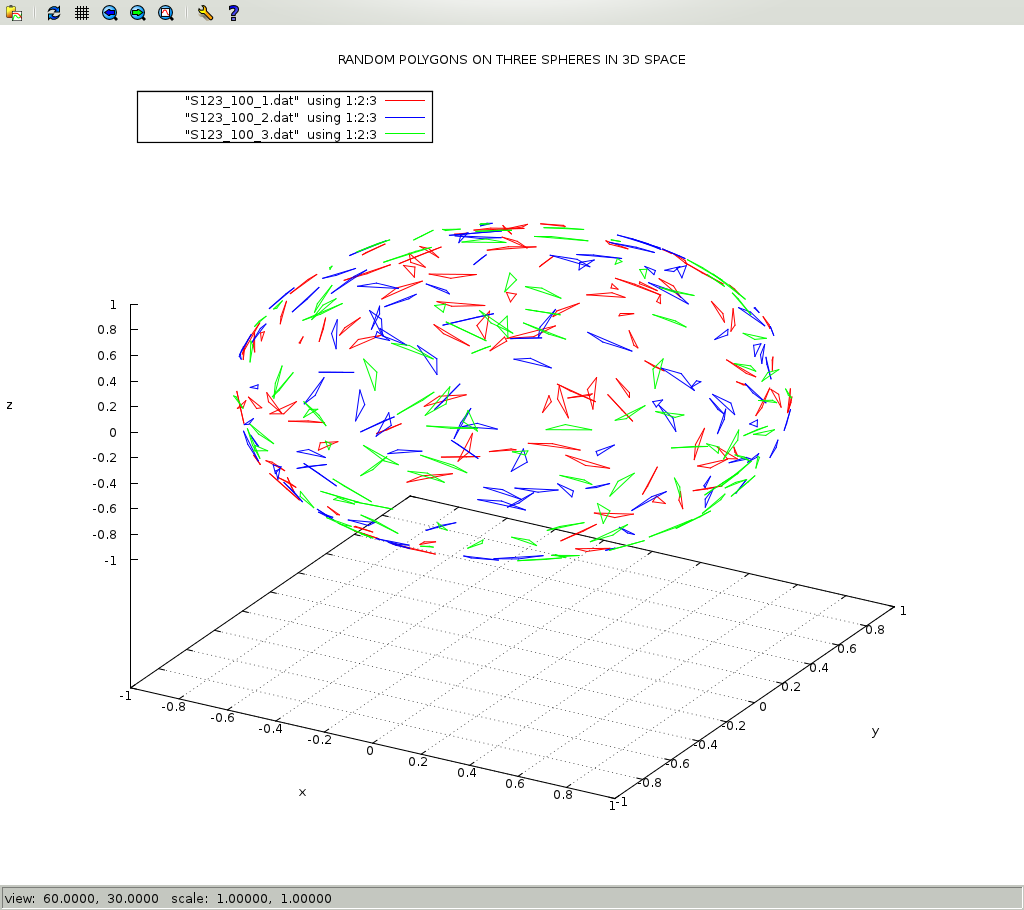Open configuration with the wrench icon
Screen dimensions: 1024x910
205,13
